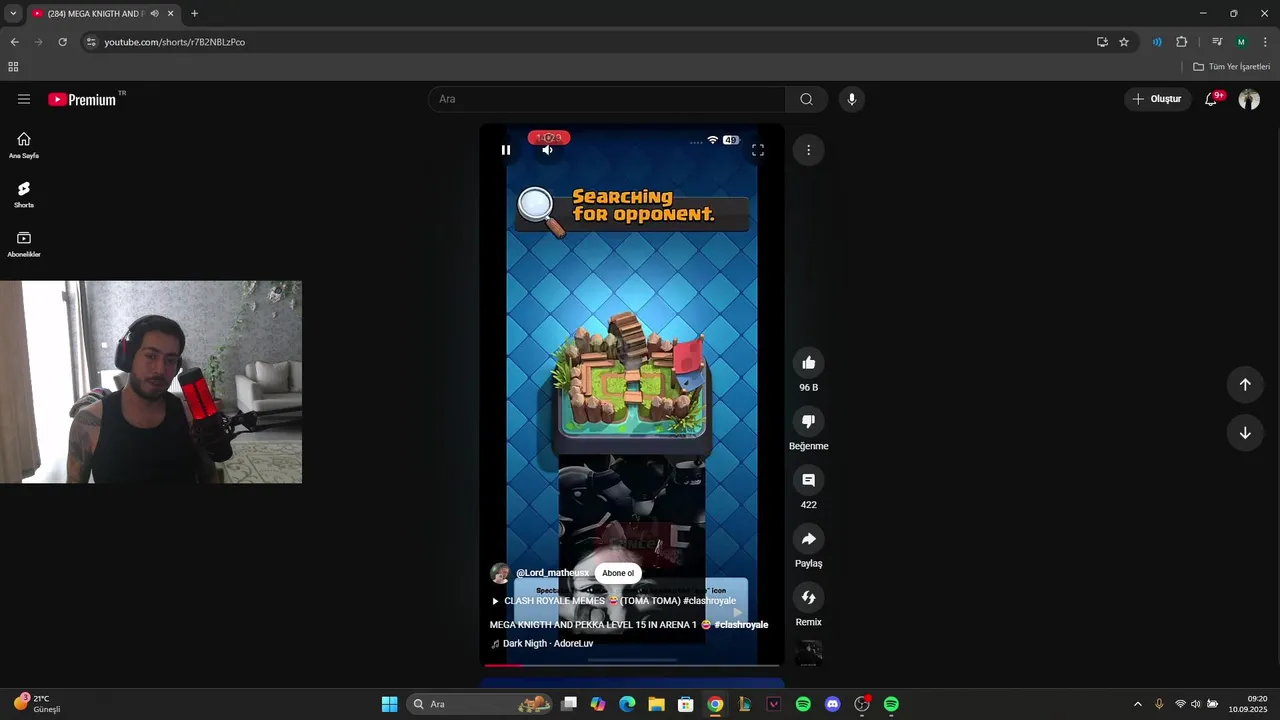The height and width of the screenshot is (720, 1280).
Task: Open the Dark Nigth · AdoreLuv sound
Action: (542, 644)
